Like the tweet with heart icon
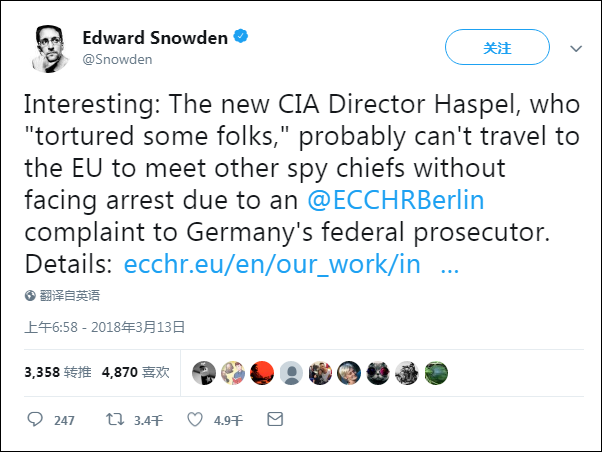Image resolution: width=602 pixels, height=452 pixels. tap(196, 420)
